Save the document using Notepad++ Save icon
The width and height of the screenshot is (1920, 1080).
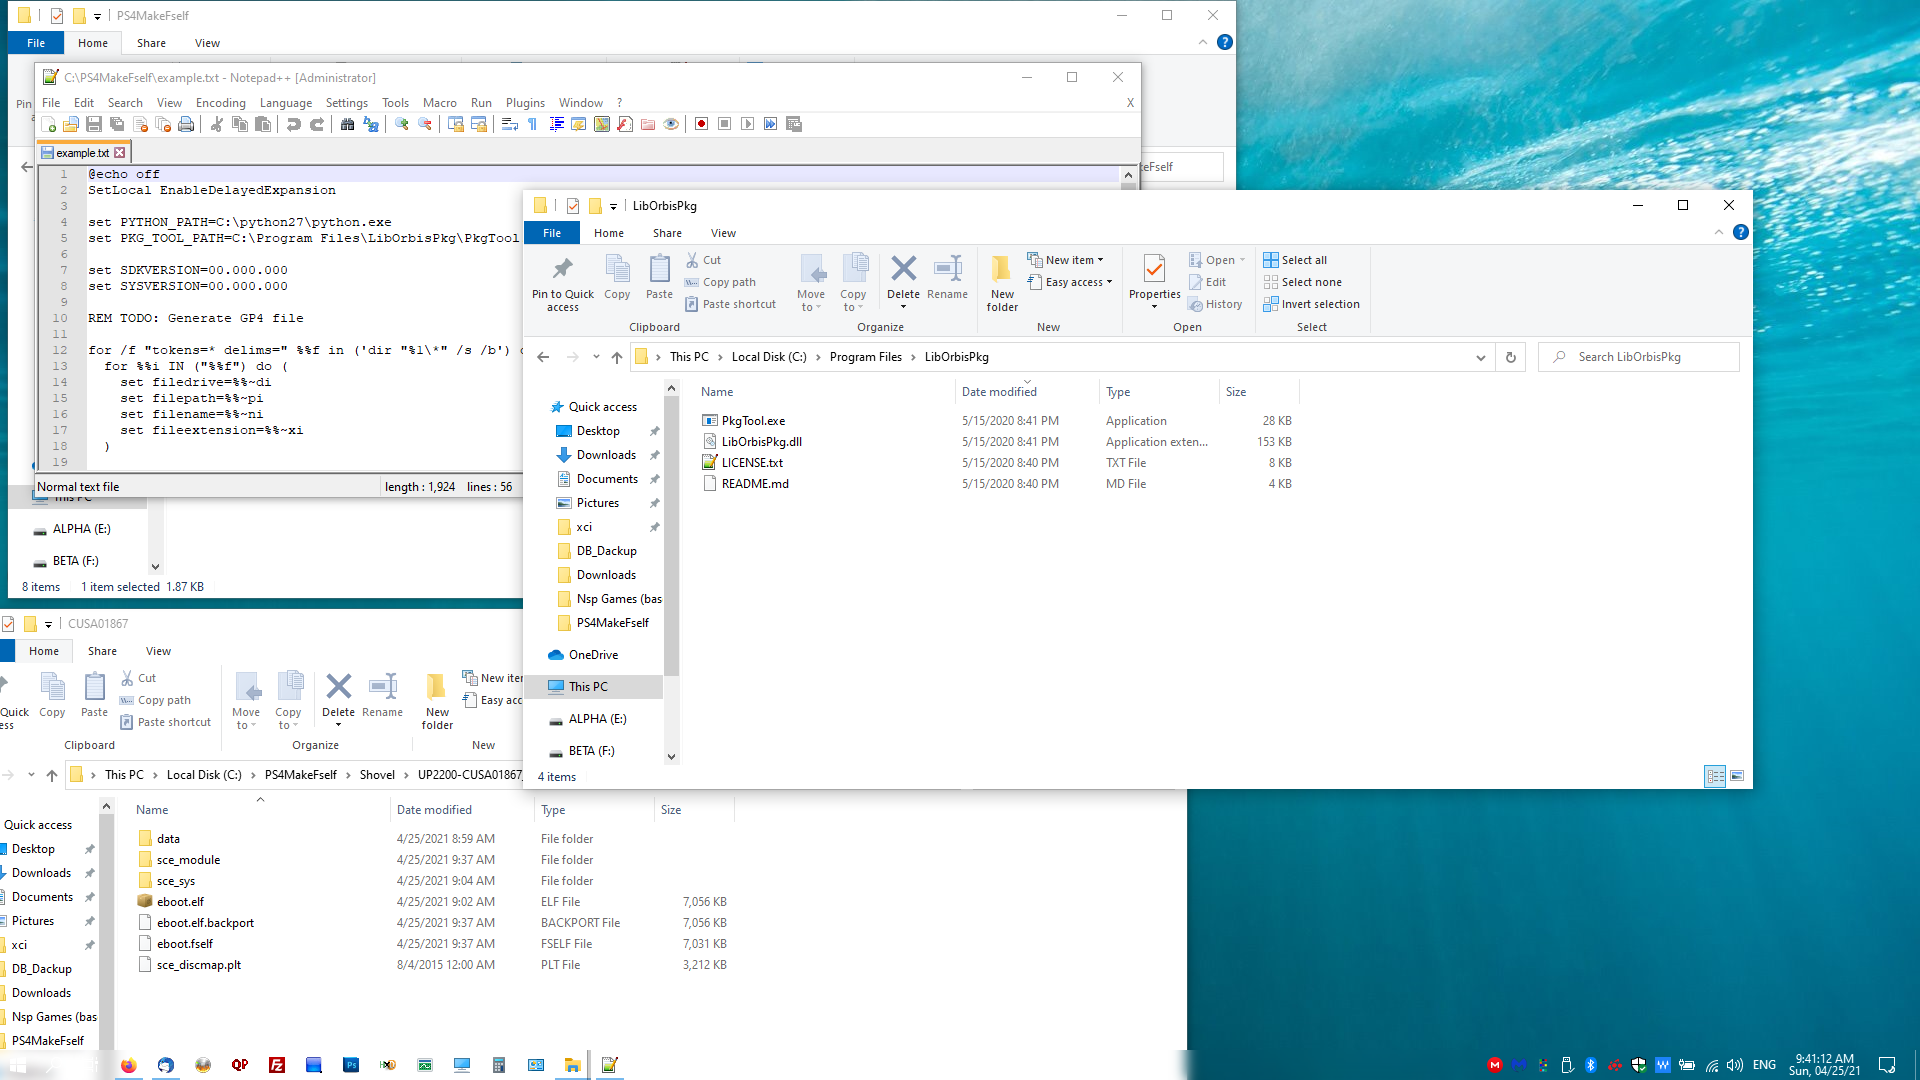pos(94,124)
